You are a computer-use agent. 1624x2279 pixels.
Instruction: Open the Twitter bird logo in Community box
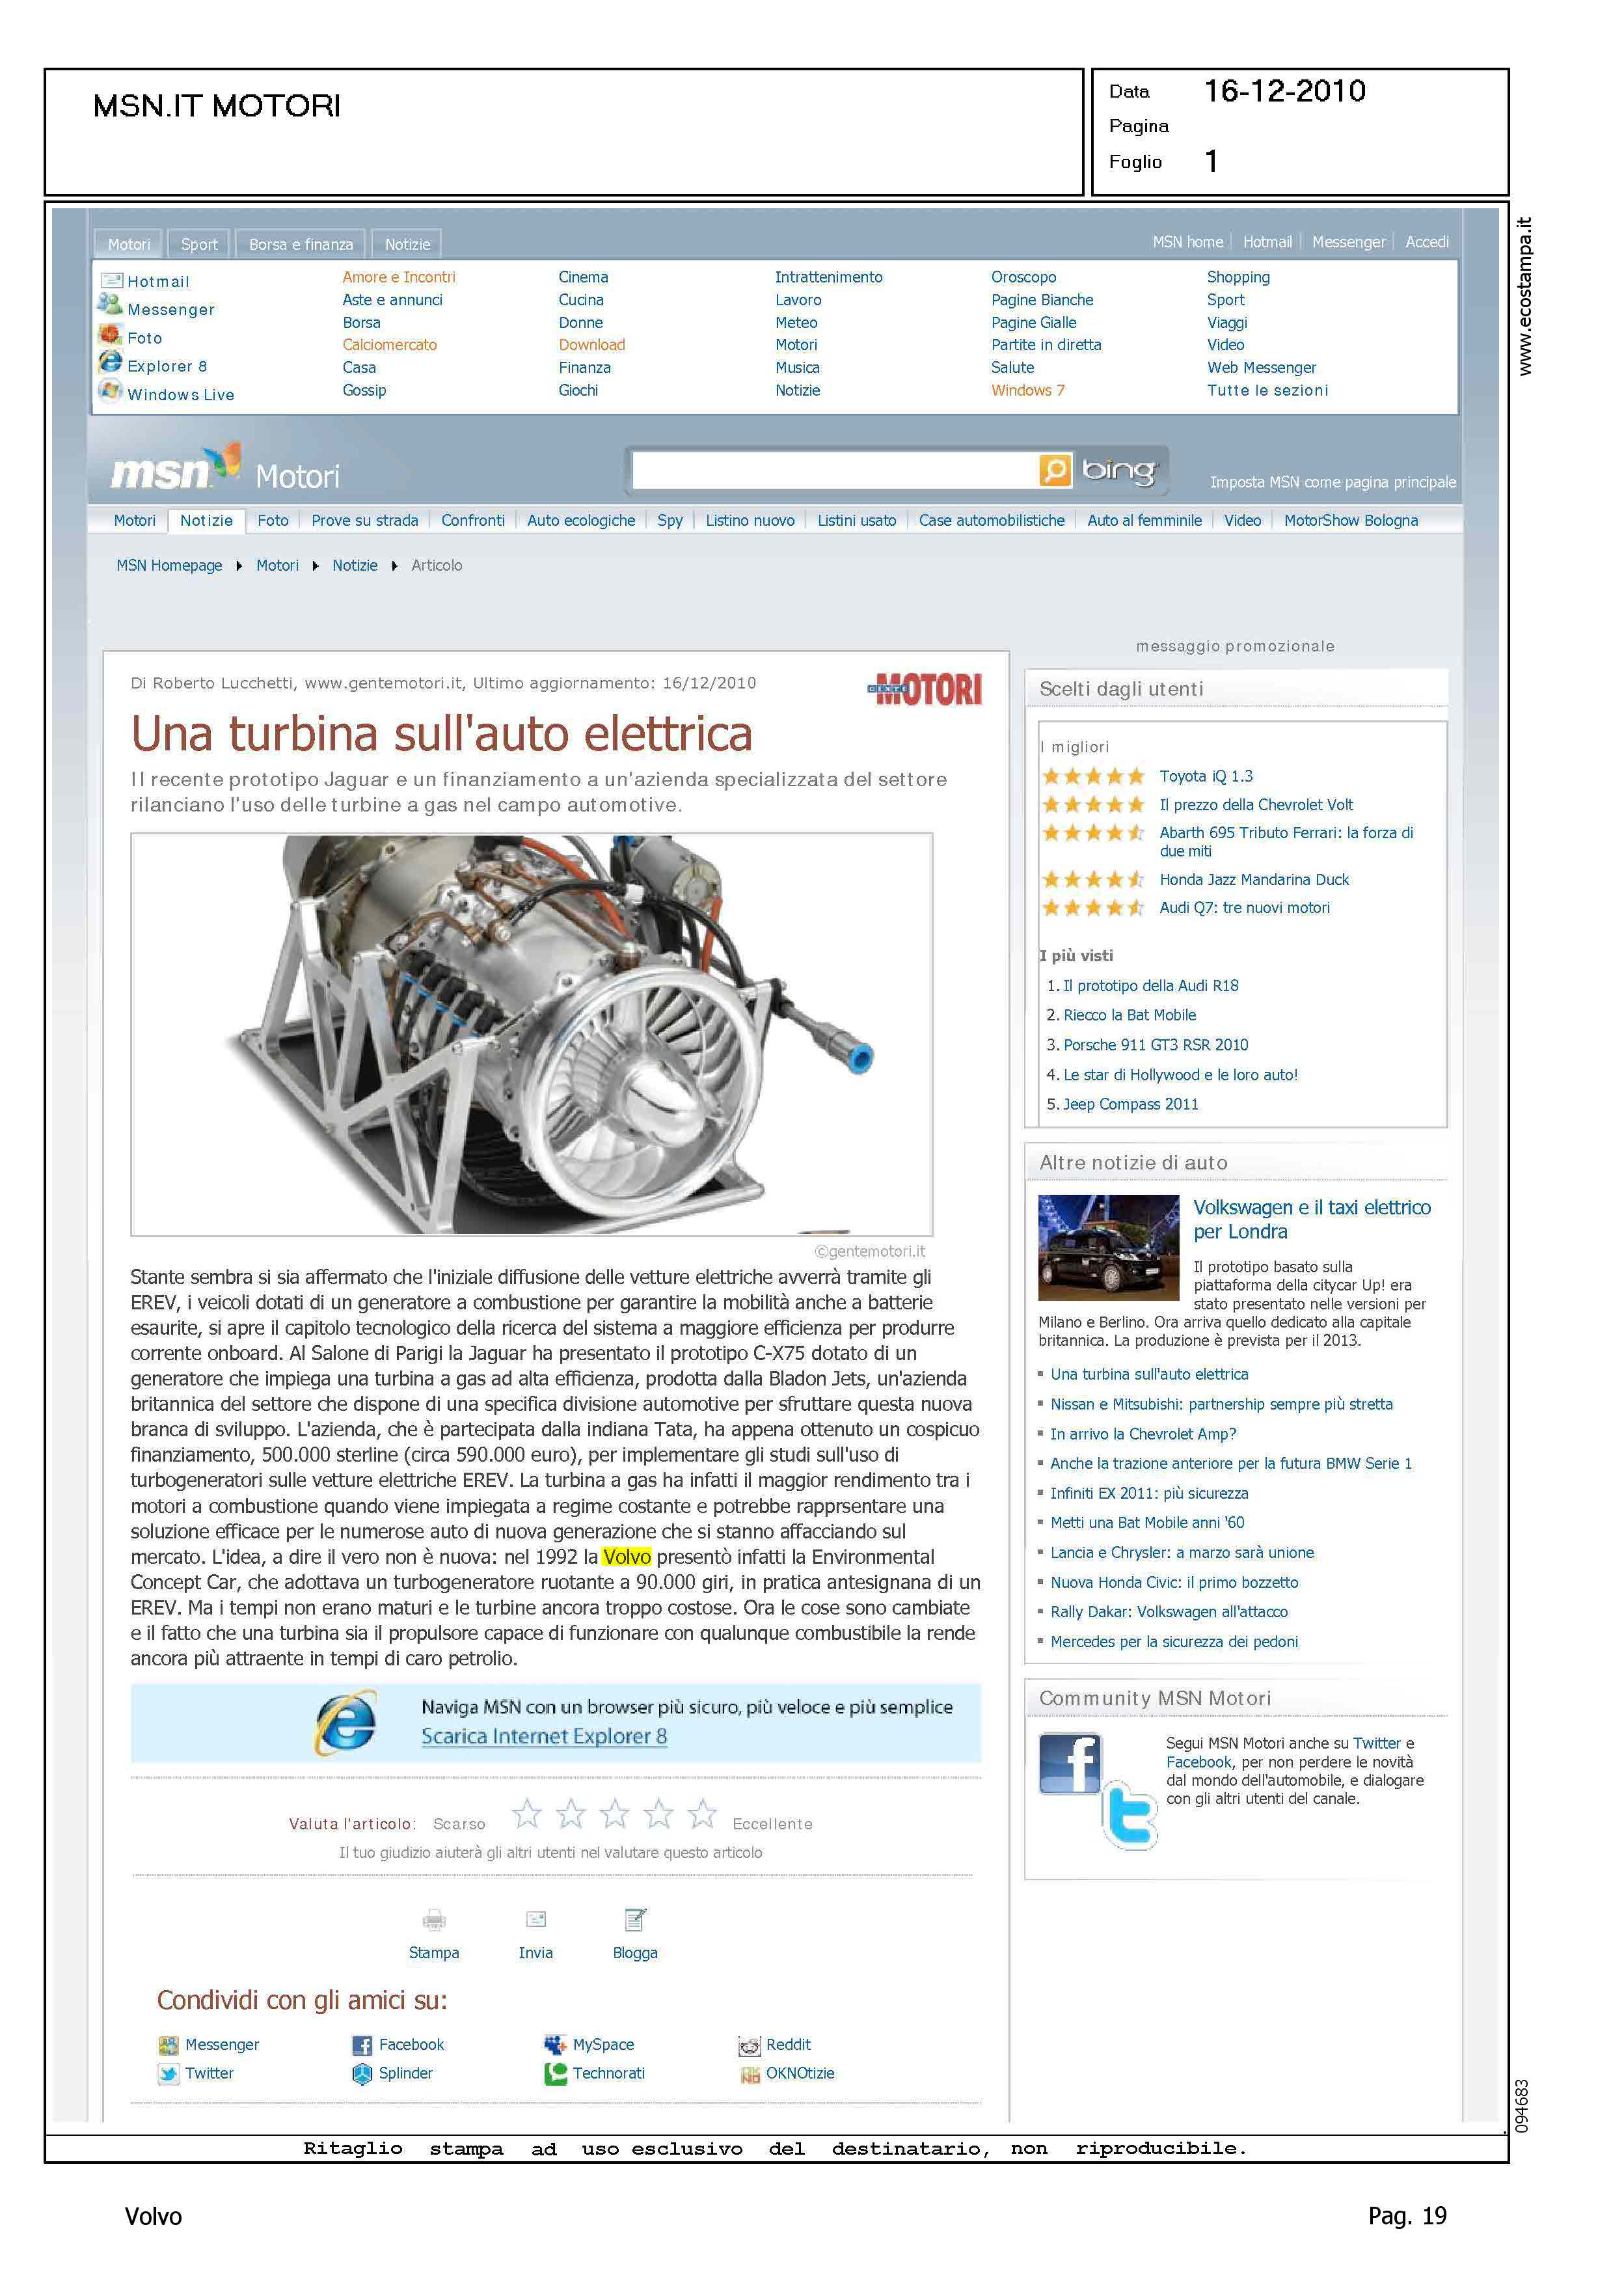pyautogui.click(x=1130, y=1814)
